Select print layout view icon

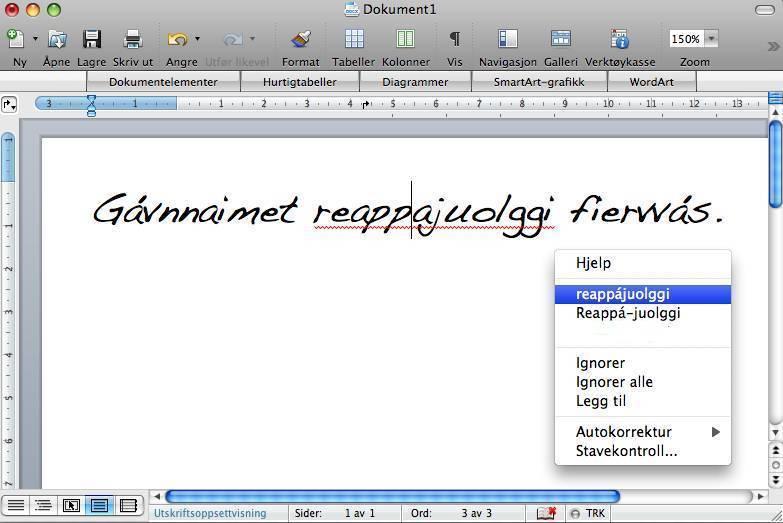pyautogui.click(x=99, y=506)
